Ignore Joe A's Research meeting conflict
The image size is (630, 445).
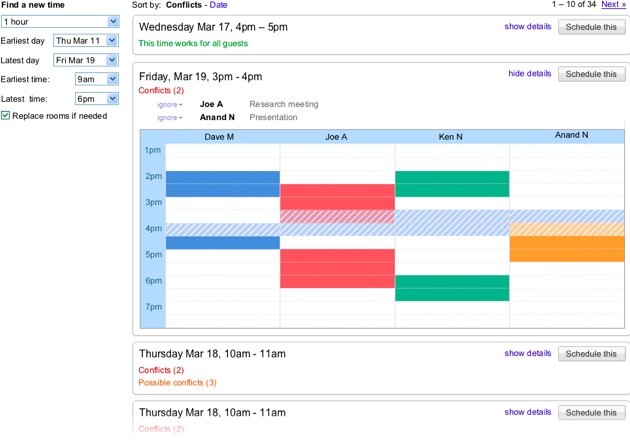click(x=169, y=104)
